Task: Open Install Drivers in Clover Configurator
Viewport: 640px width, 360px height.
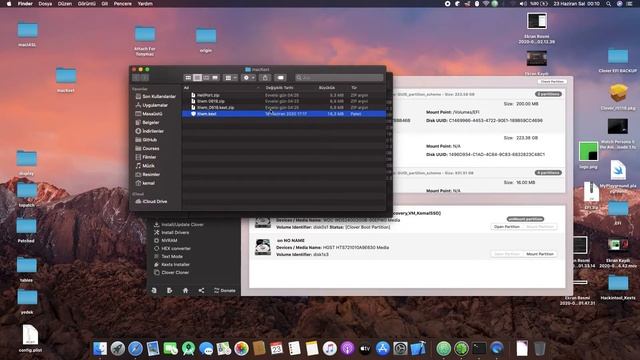Action: [x=171, y=232]
